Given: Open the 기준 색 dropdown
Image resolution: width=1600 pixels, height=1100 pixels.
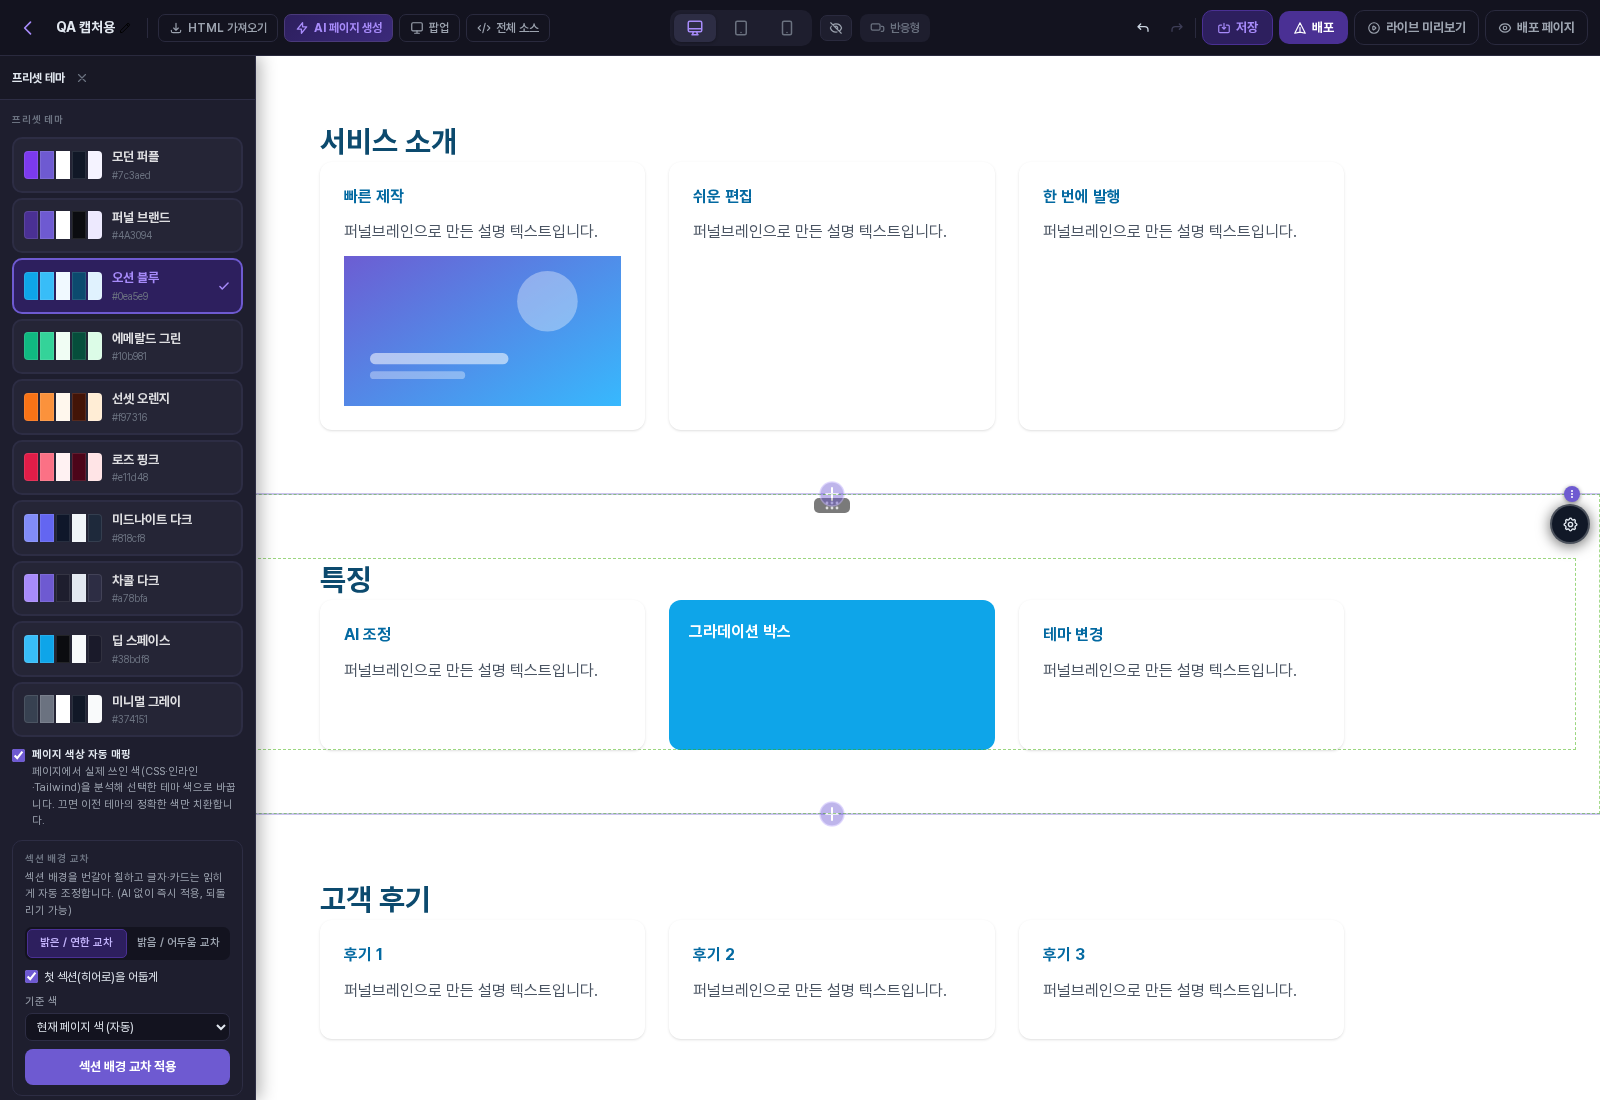Looking at the screenshot, I should [x=127, y=1027].
